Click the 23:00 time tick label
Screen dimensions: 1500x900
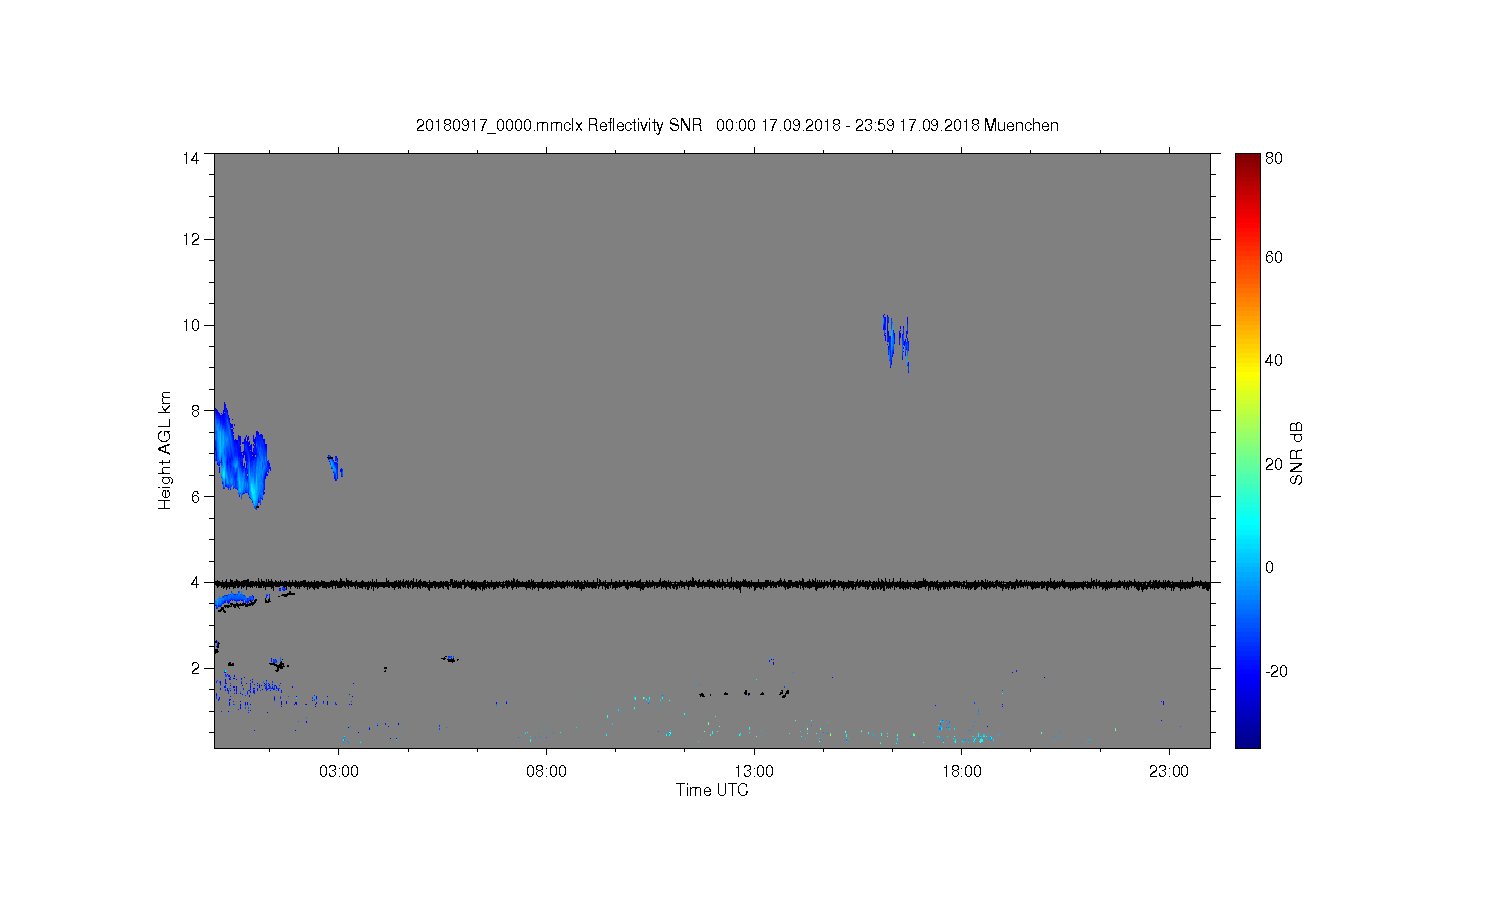tap(1169, 772)
